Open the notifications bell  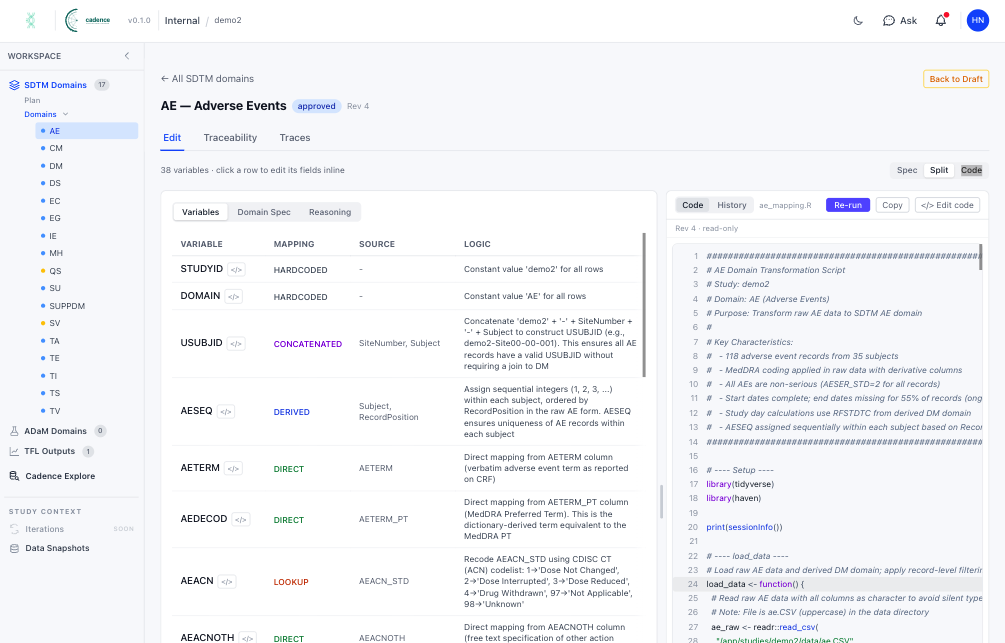941,21
